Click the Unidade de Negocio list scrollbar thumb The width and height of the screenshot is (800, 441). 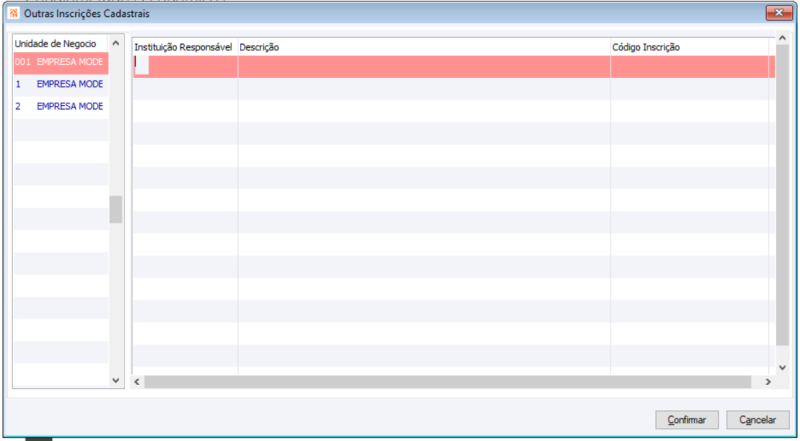pyautogui.click(x=116, y=209)
